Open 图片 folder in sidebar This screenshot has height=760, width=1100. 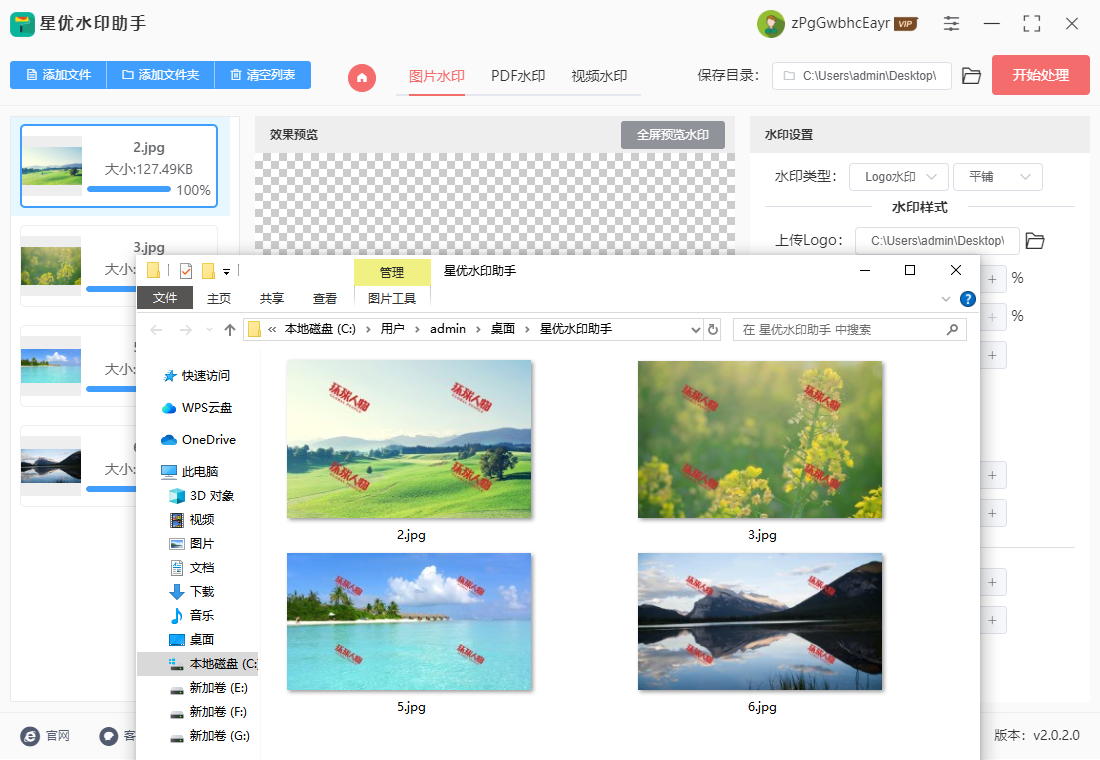click(x=192, y=543)
